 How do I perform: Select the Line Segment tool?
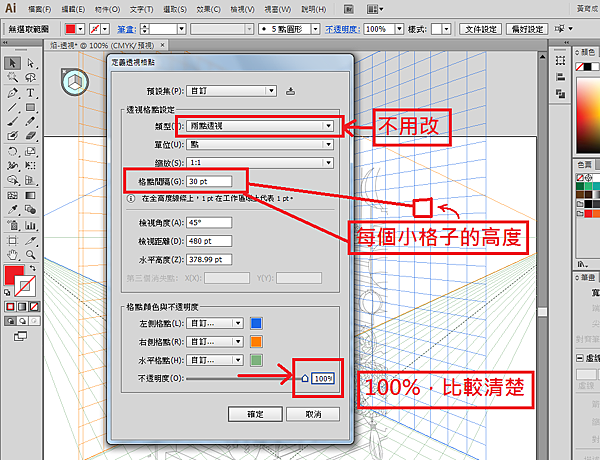[x=12, y=107]
